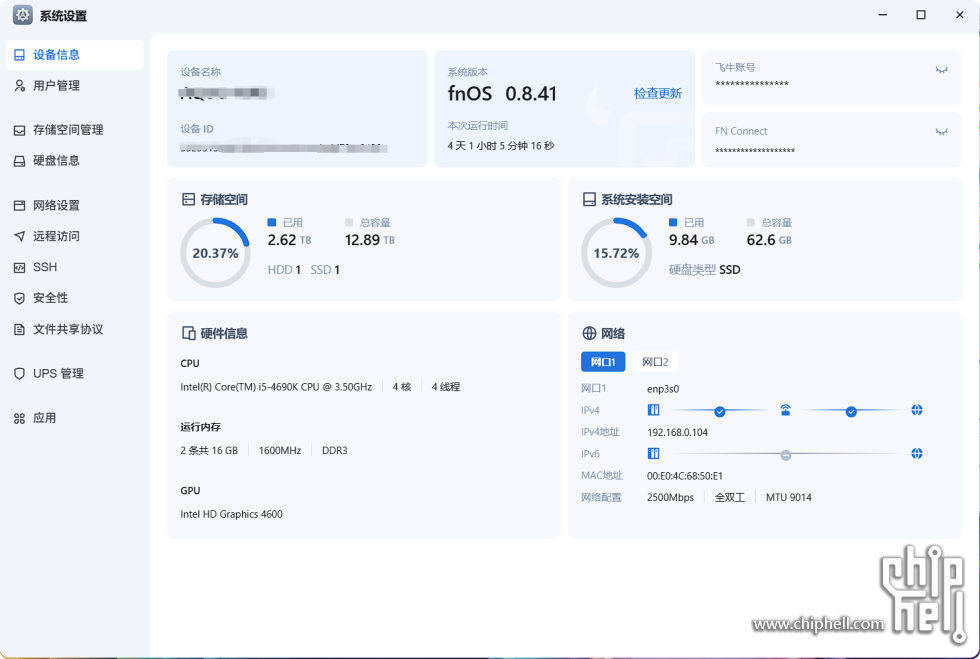Screen dimensions: 980x659
Task: Click the blue 已用 swatch under 存储空间
Action: click(x=271, y=223)
